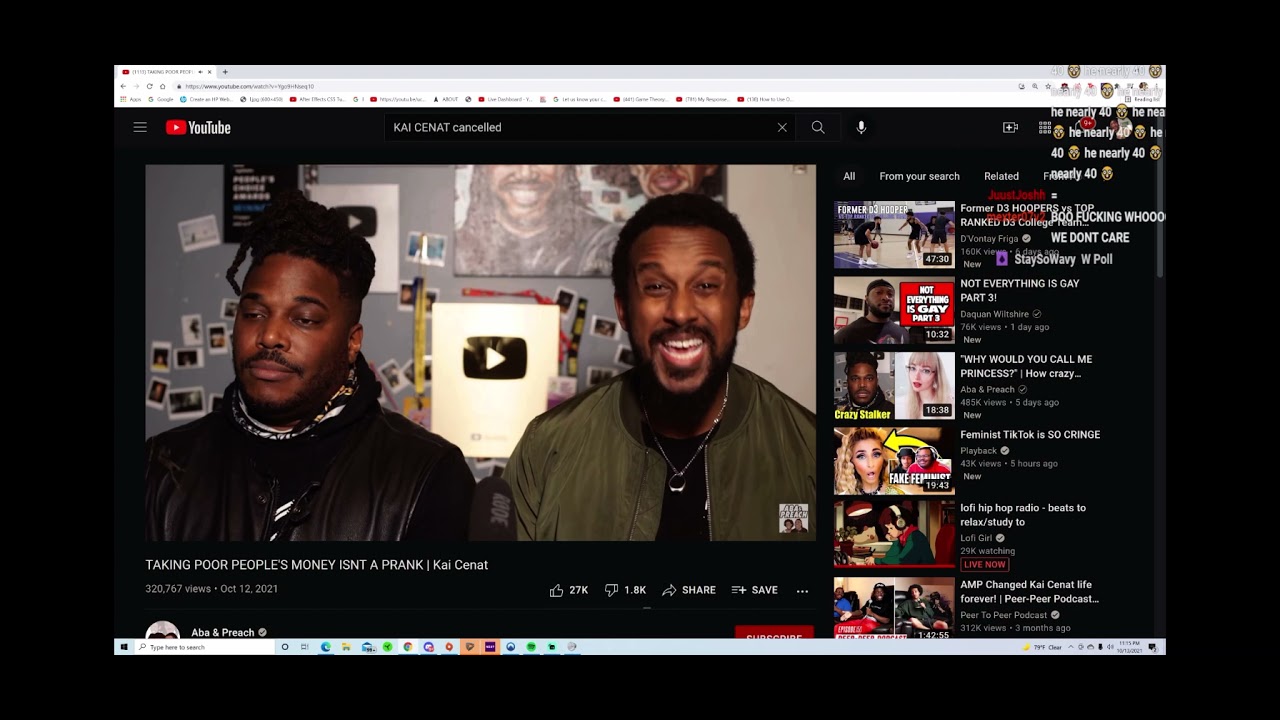The height and width of the screenshot is (720, 1280).
Task: Share the video via SHARE button
Action: click(689, 590)
